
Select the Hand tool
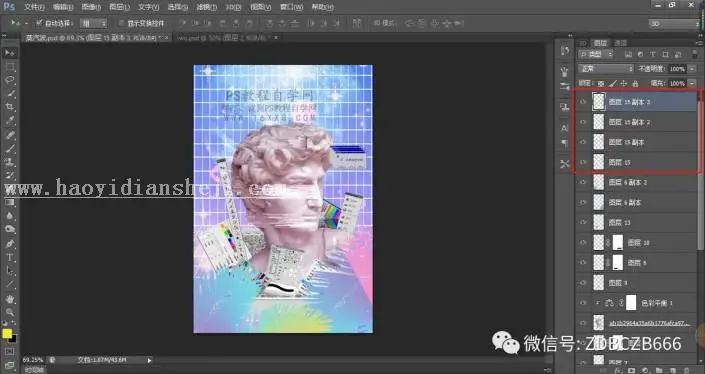pyautogui.click(x=9, y=299)
